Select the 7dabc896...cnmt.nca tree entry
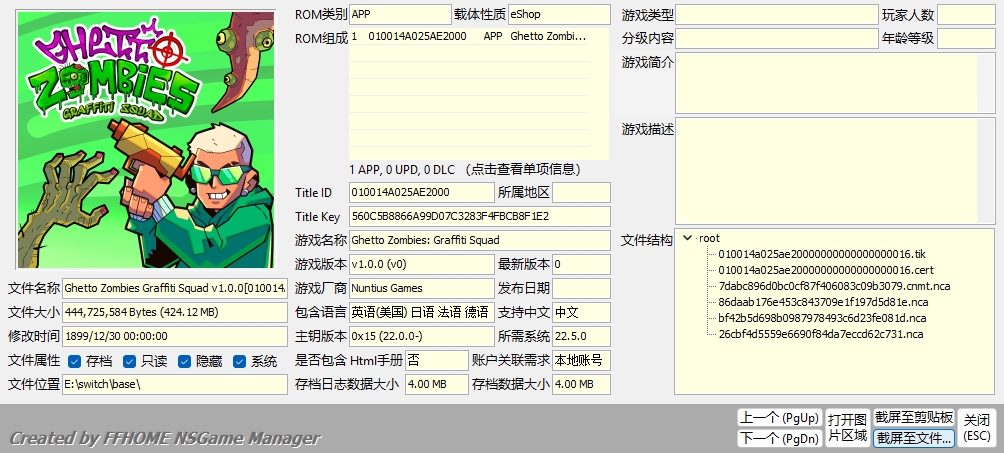The image size is (1004, 453). pos(834,286)
